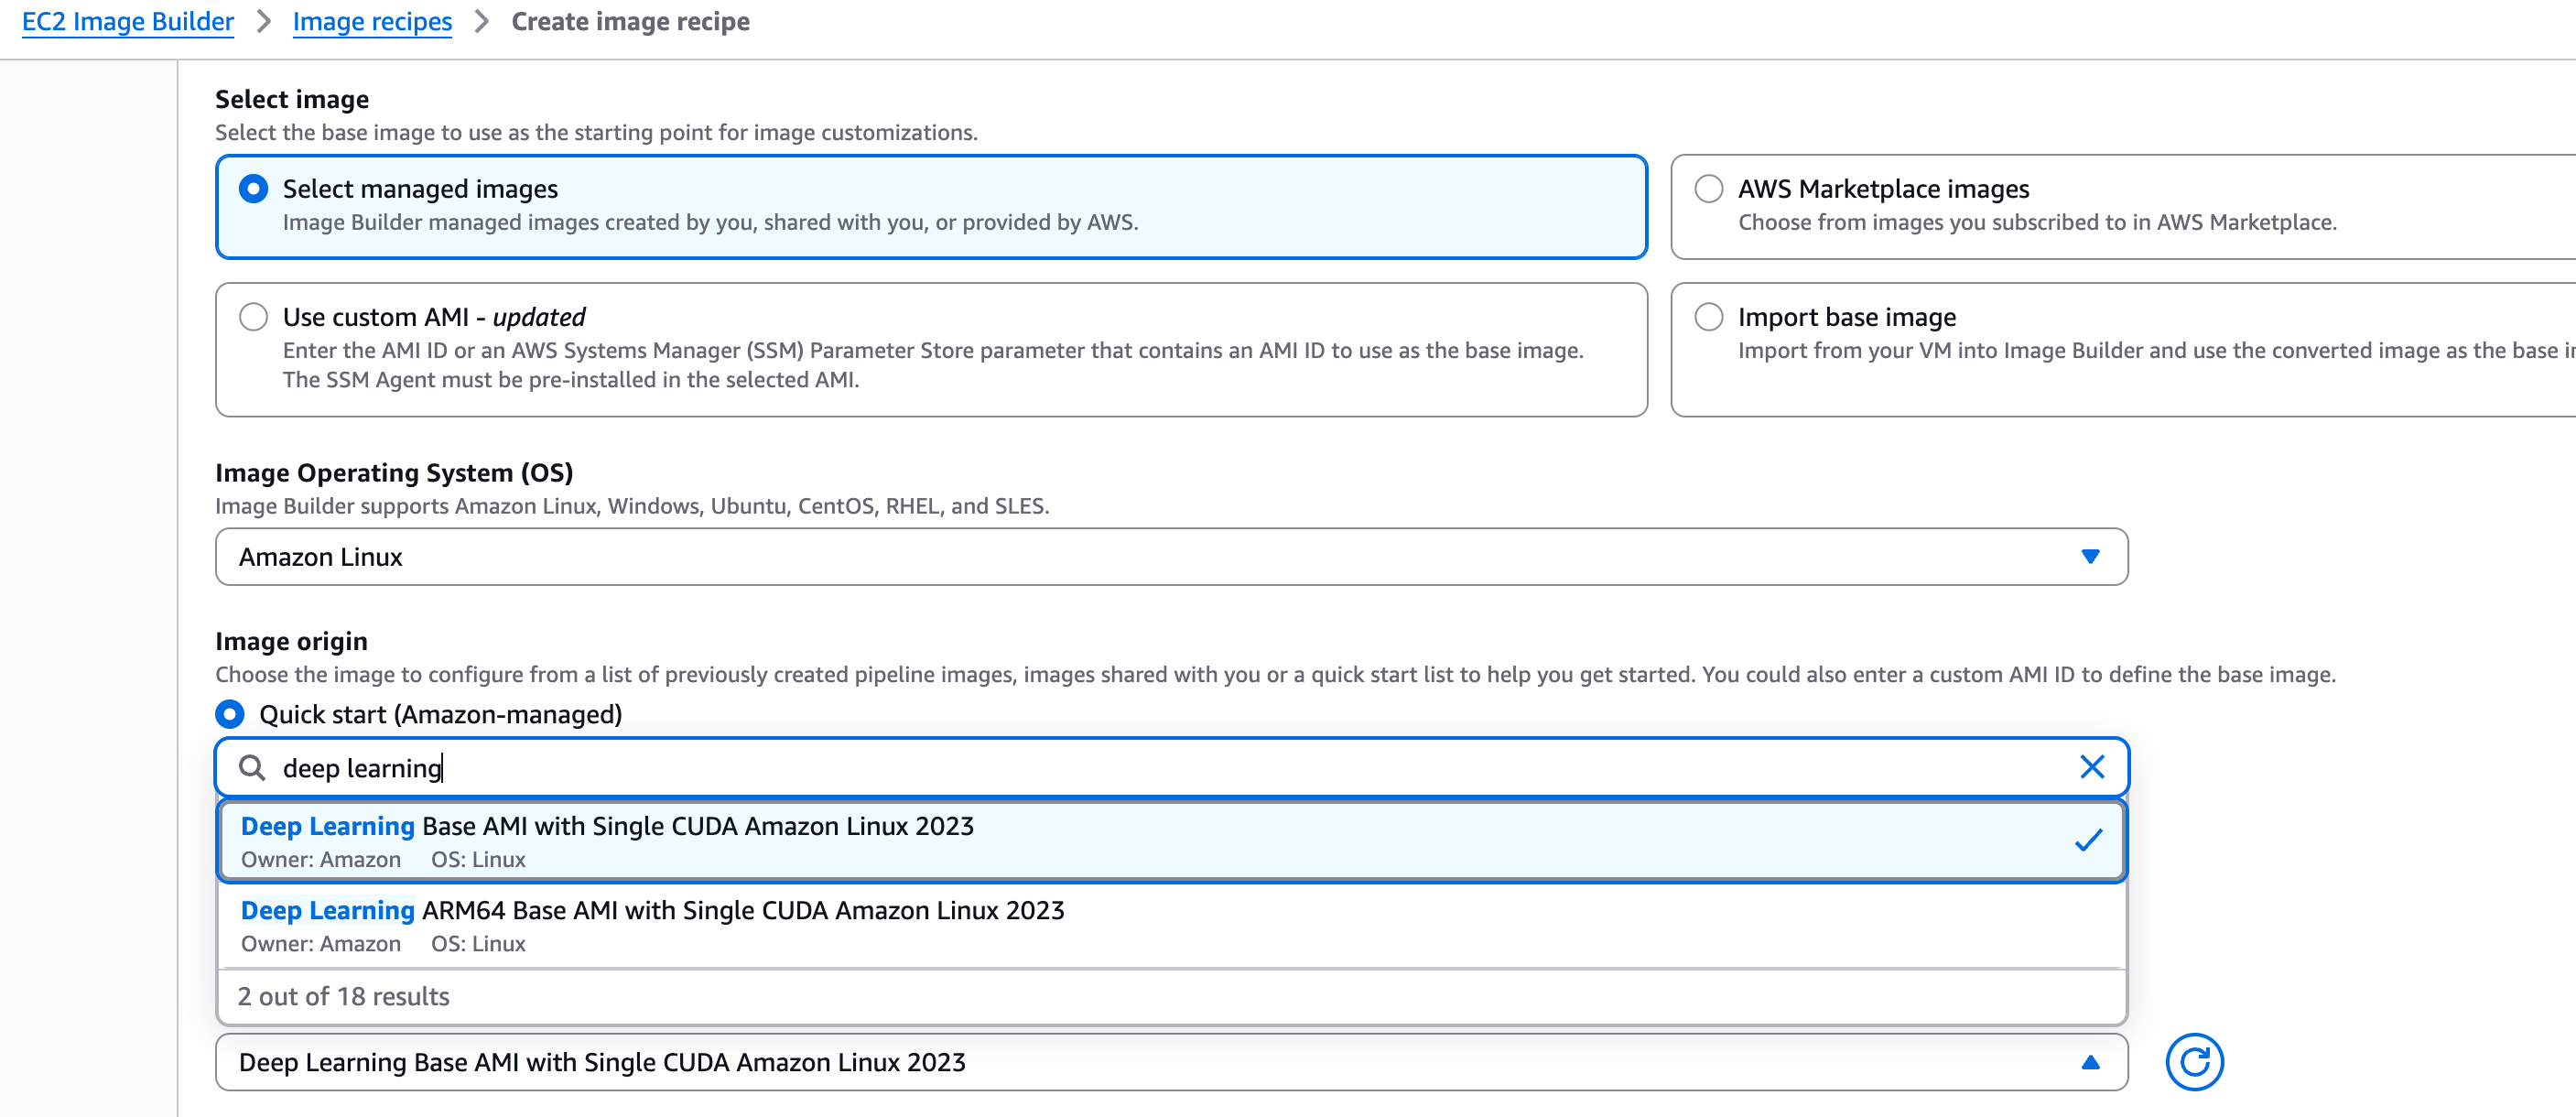The height and width of the screenshot is (1117, 2576).
Task: Select Quick start (Amazon-managed)
Action: point(231,714)
